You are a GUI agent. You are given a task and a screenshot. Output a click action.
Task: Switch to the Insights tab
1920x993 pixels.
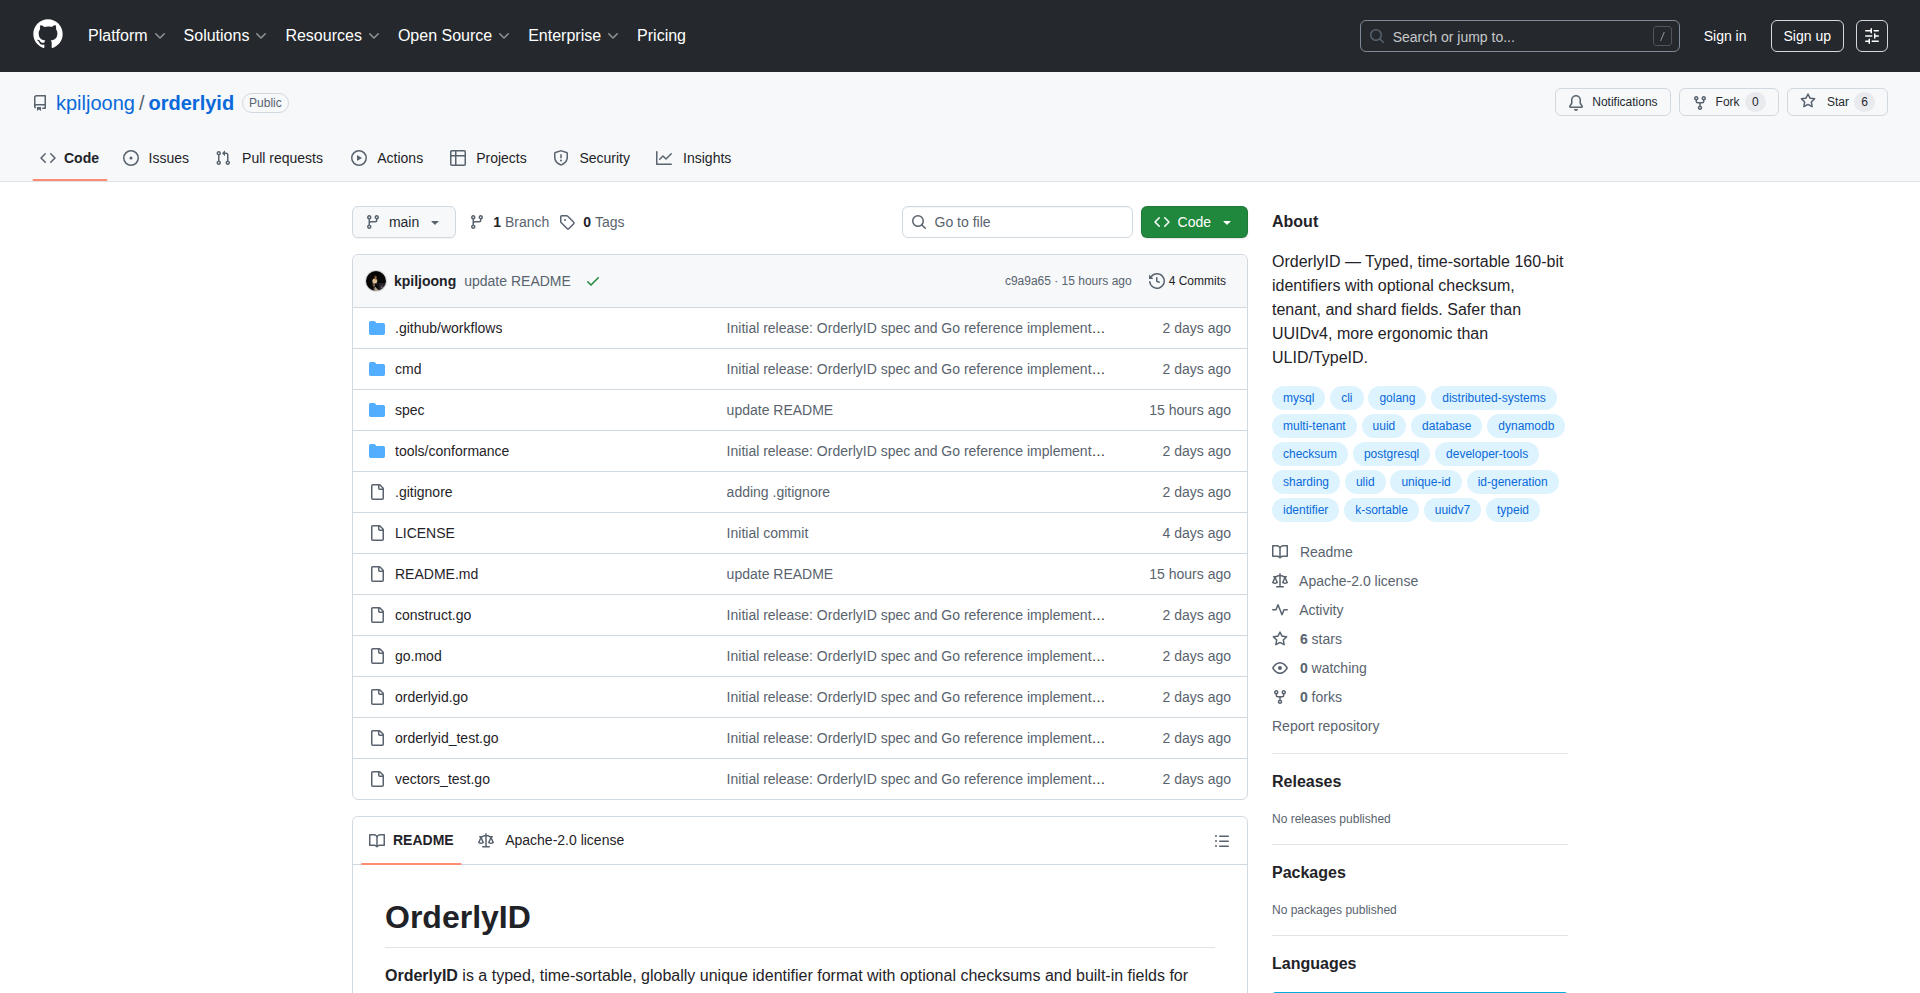tap(693, 158)
